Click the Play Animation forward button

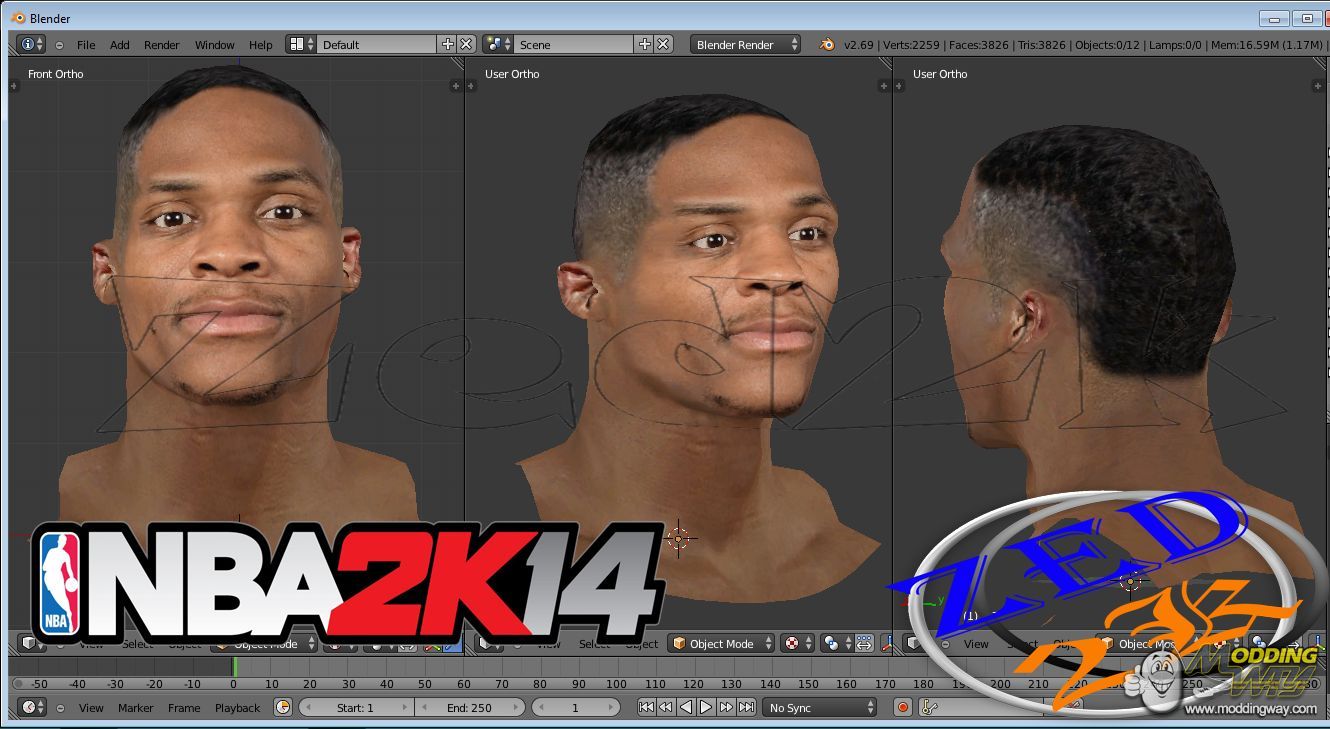[706, 708]
